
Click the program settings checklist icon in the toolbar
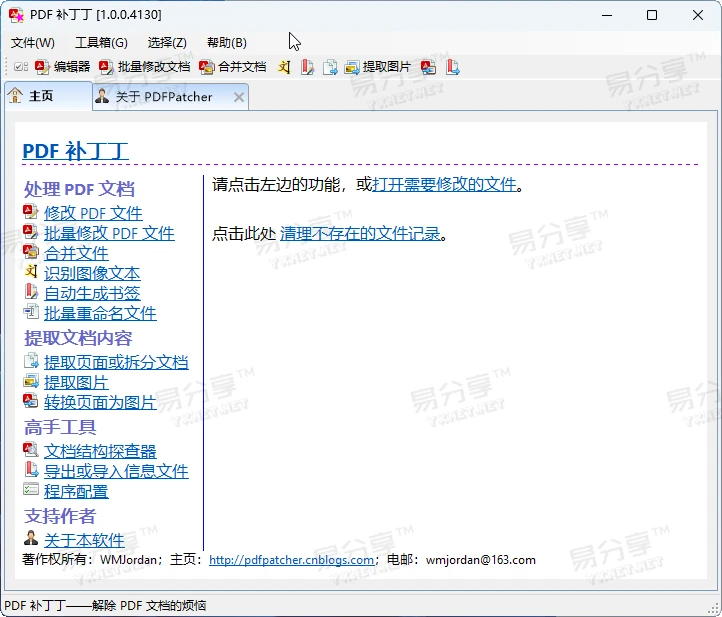(21, 67)
